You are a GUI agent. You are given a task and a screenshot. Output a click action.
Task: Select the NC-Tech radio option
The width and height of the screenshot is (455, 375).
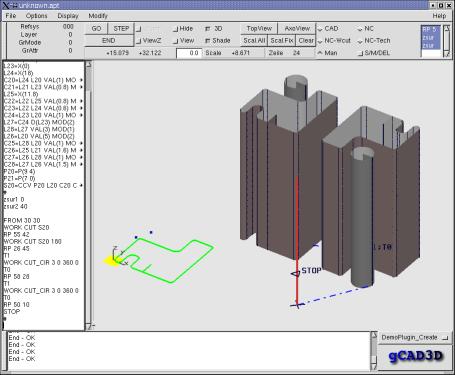(x=360, y=41)
